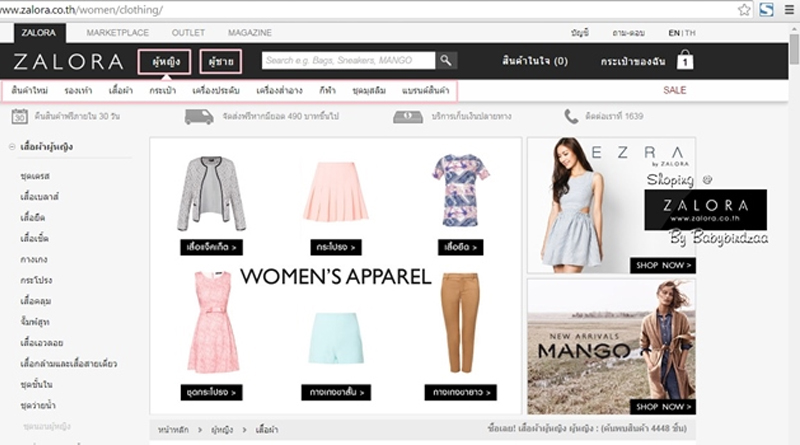This screenshot has height=445, width=800.
Task: Select เสื้อเชิ้ต in sidebar
Action: (x=34, y=238)
